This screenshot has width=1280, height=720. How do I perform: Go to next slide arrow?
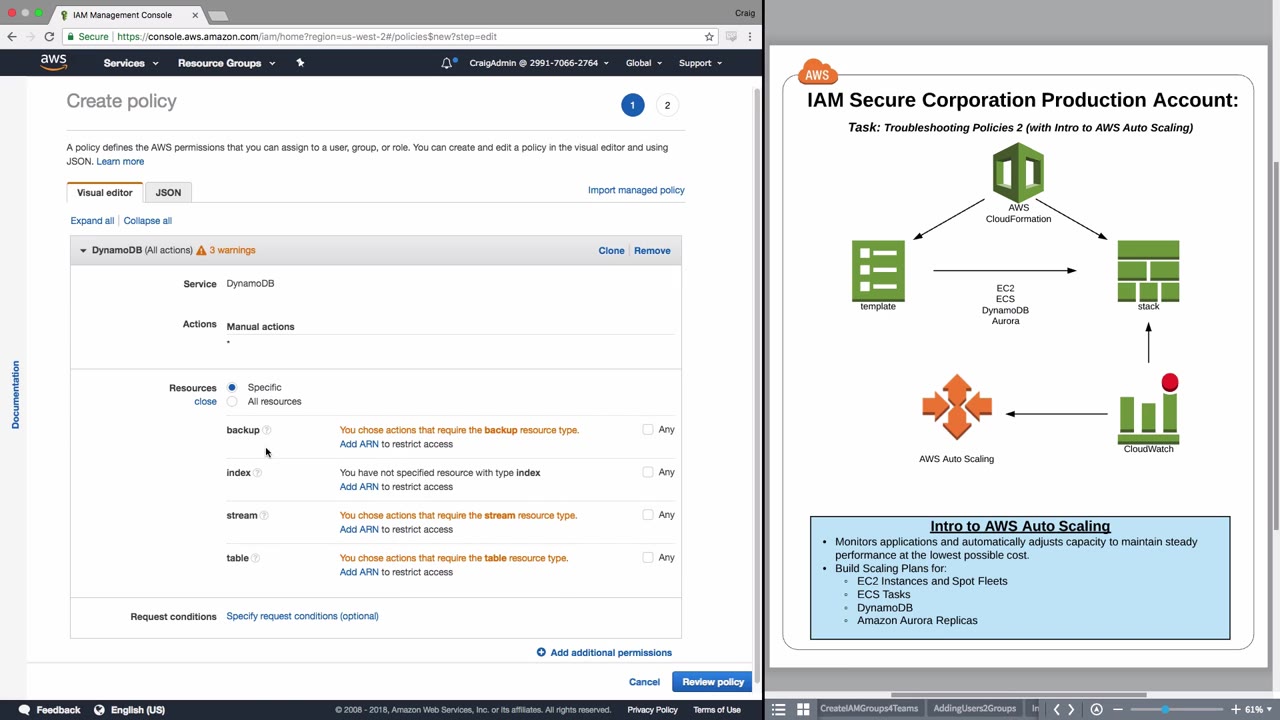(x=1071, y=709)
